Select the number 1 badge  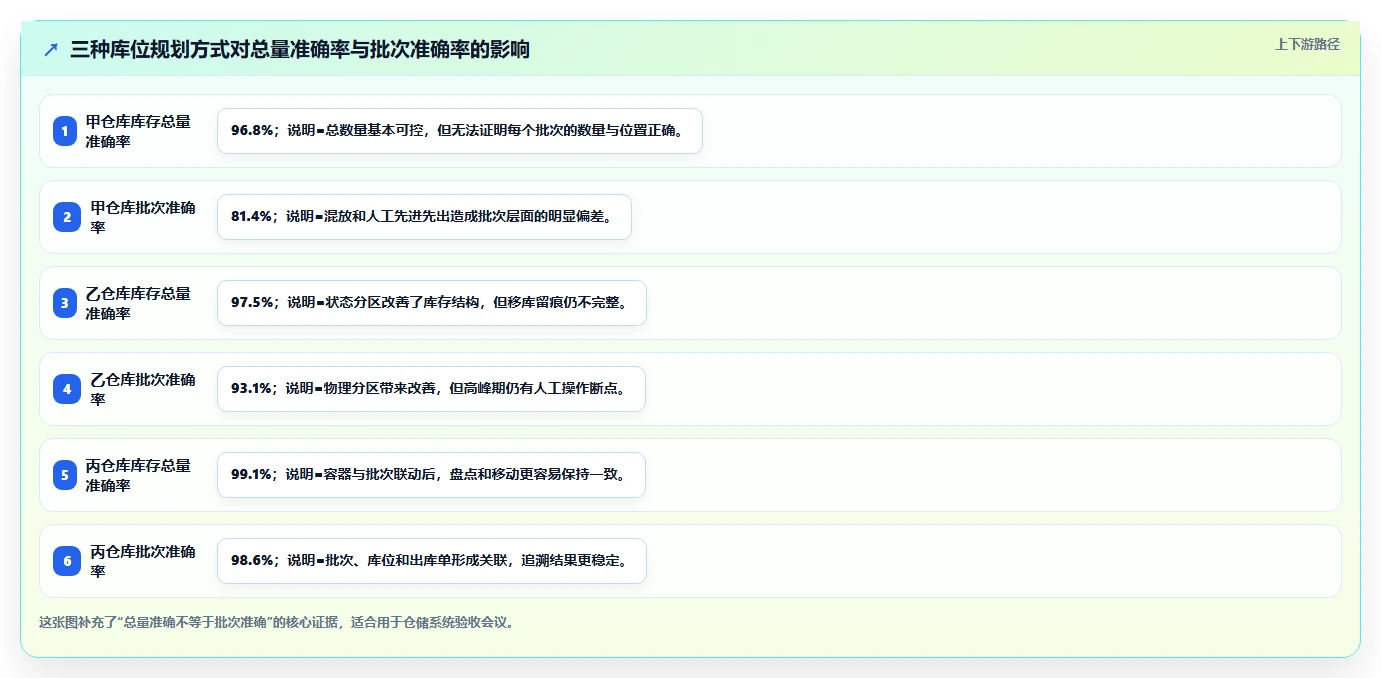[65, 131]
